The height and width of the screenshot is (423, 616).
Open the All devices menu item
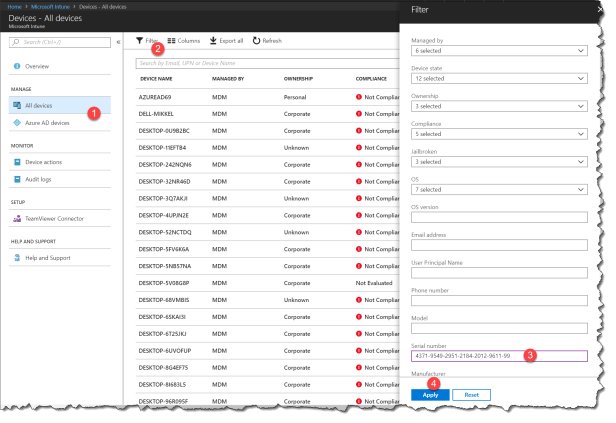pyautogui.click(x=60, y=105)
